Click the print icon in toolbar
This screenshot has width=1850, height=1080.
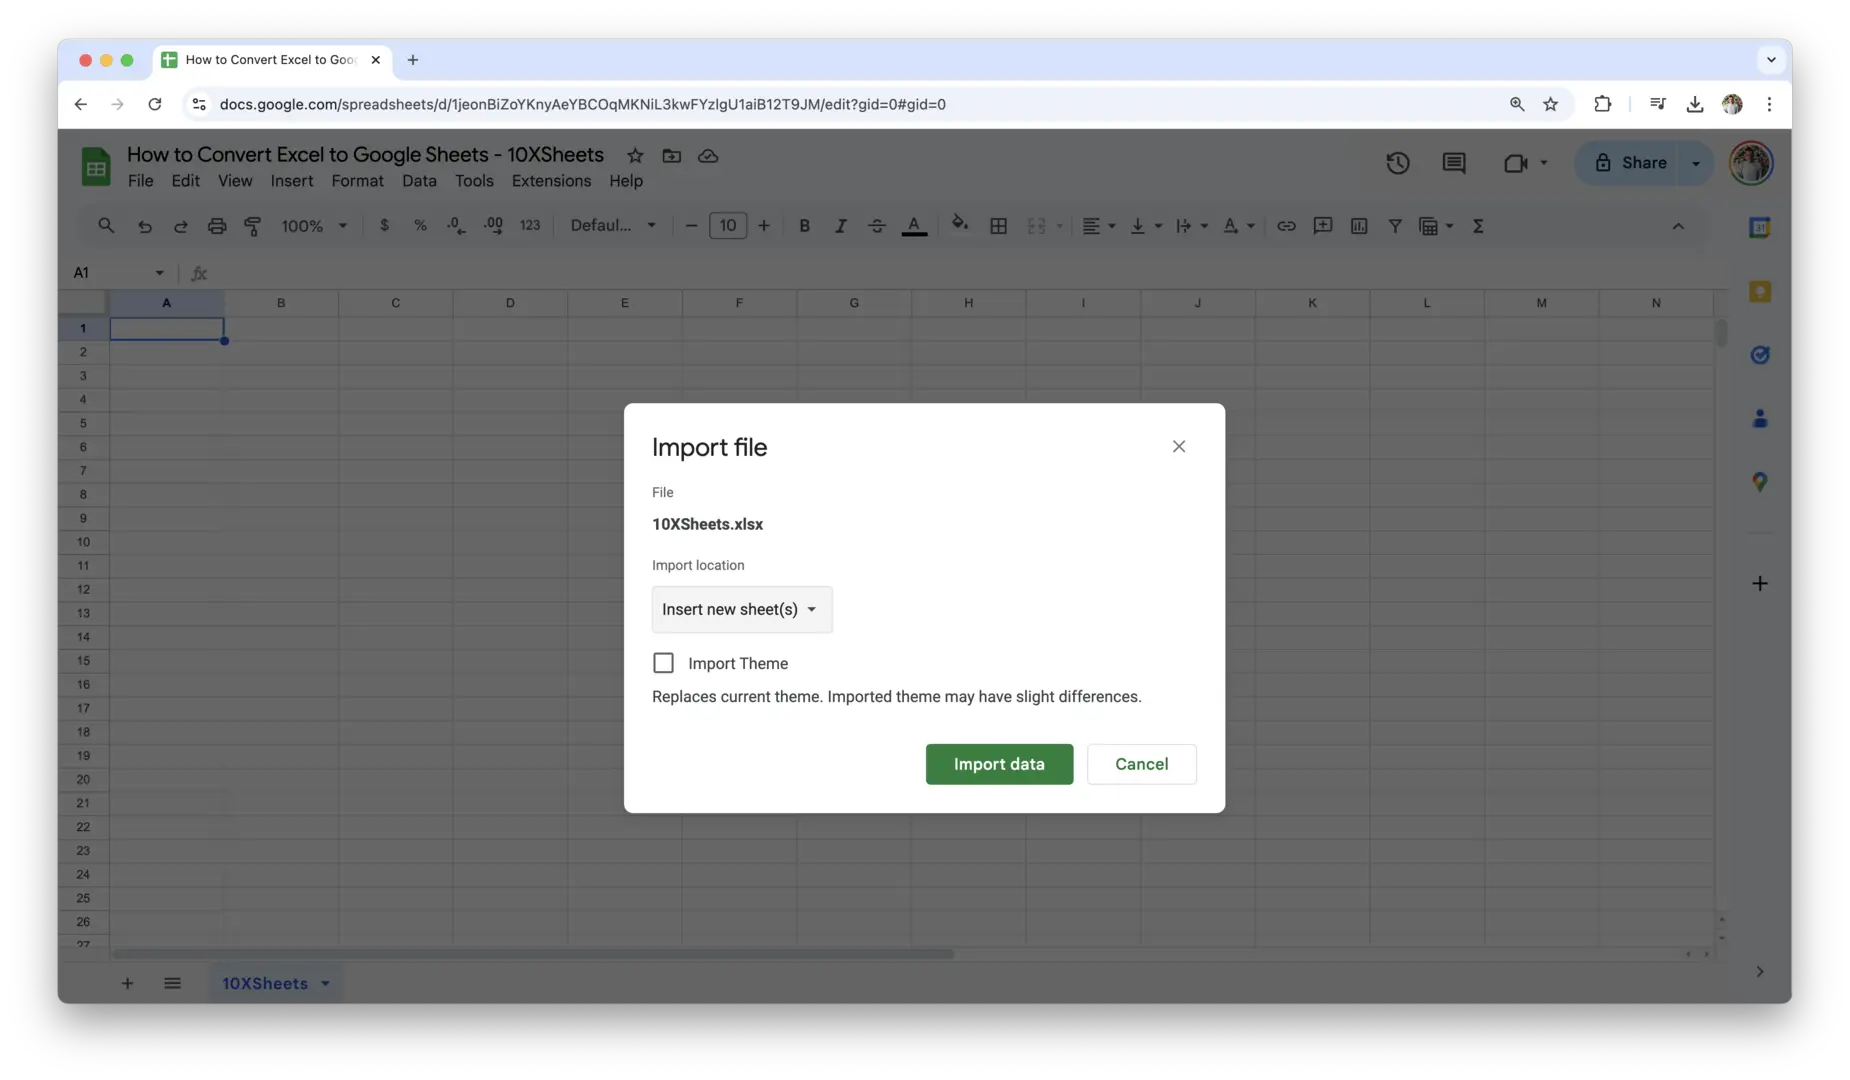coord(217,226)
